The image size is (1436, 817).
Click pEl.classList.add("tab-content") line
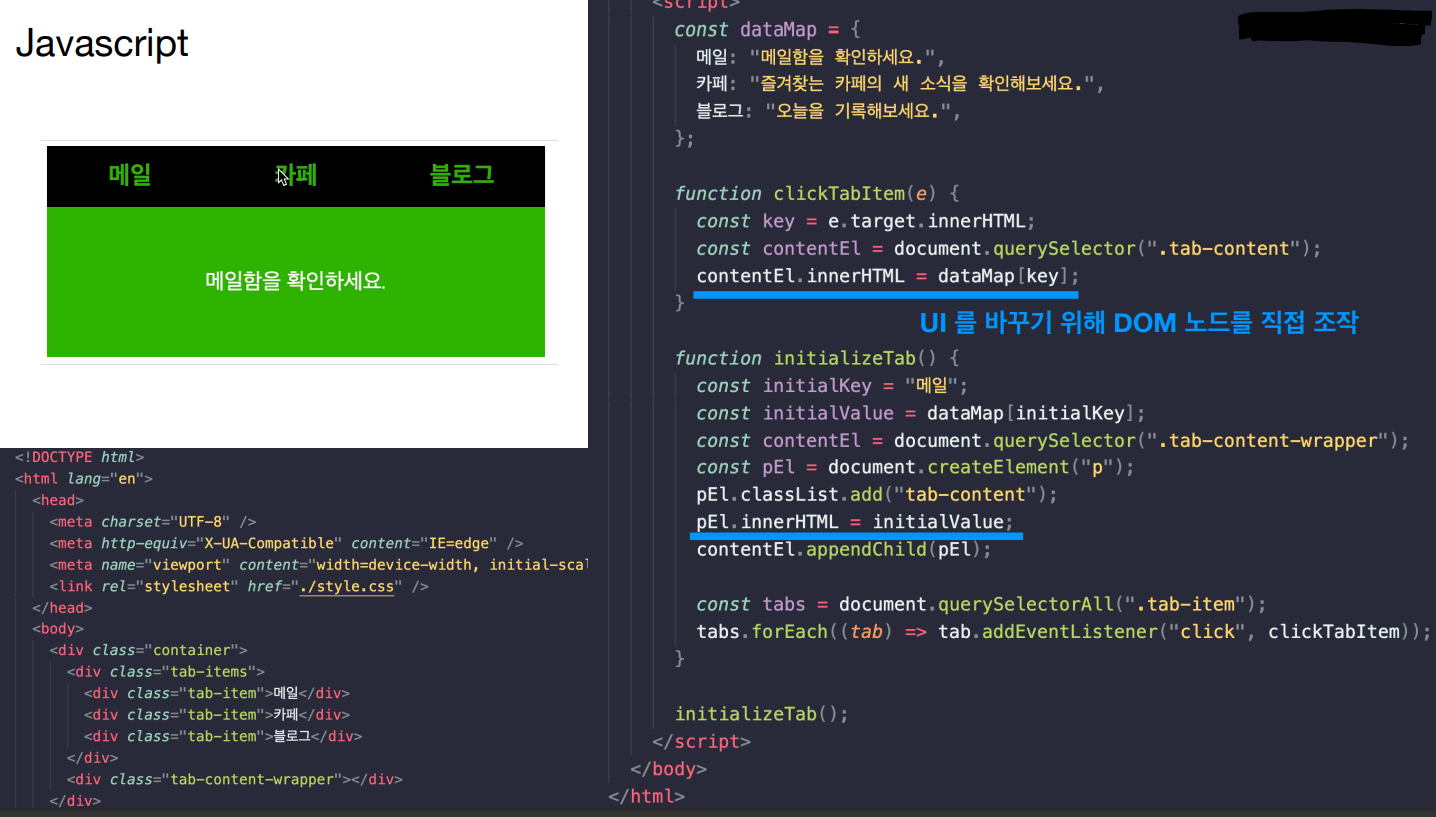(x=877, y=494)
